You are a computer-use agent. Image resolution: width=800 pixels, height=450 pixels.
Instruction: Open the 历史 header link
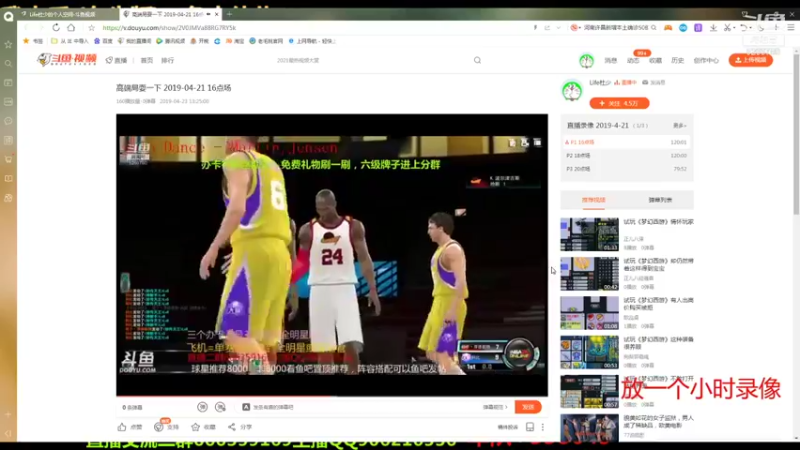tap(678, 60)
